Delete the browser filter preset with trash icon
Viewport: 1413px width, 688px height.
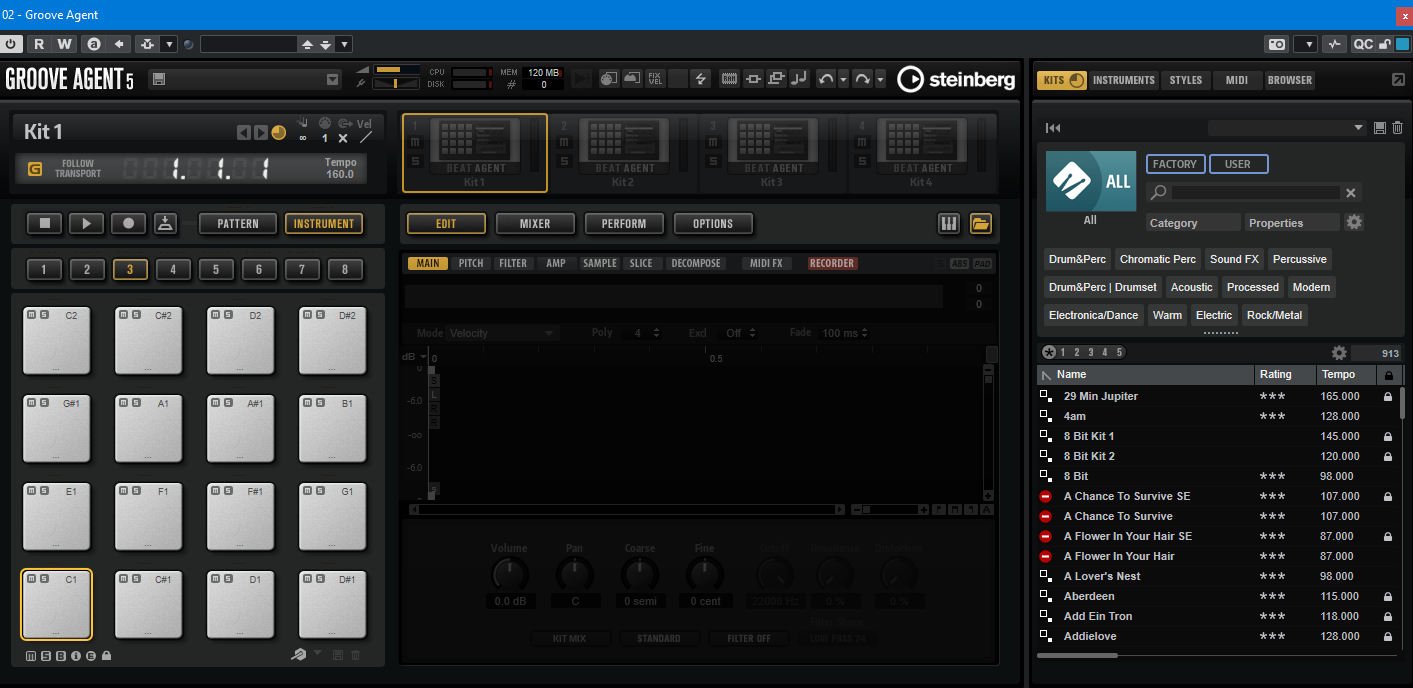click(1397, 128)
